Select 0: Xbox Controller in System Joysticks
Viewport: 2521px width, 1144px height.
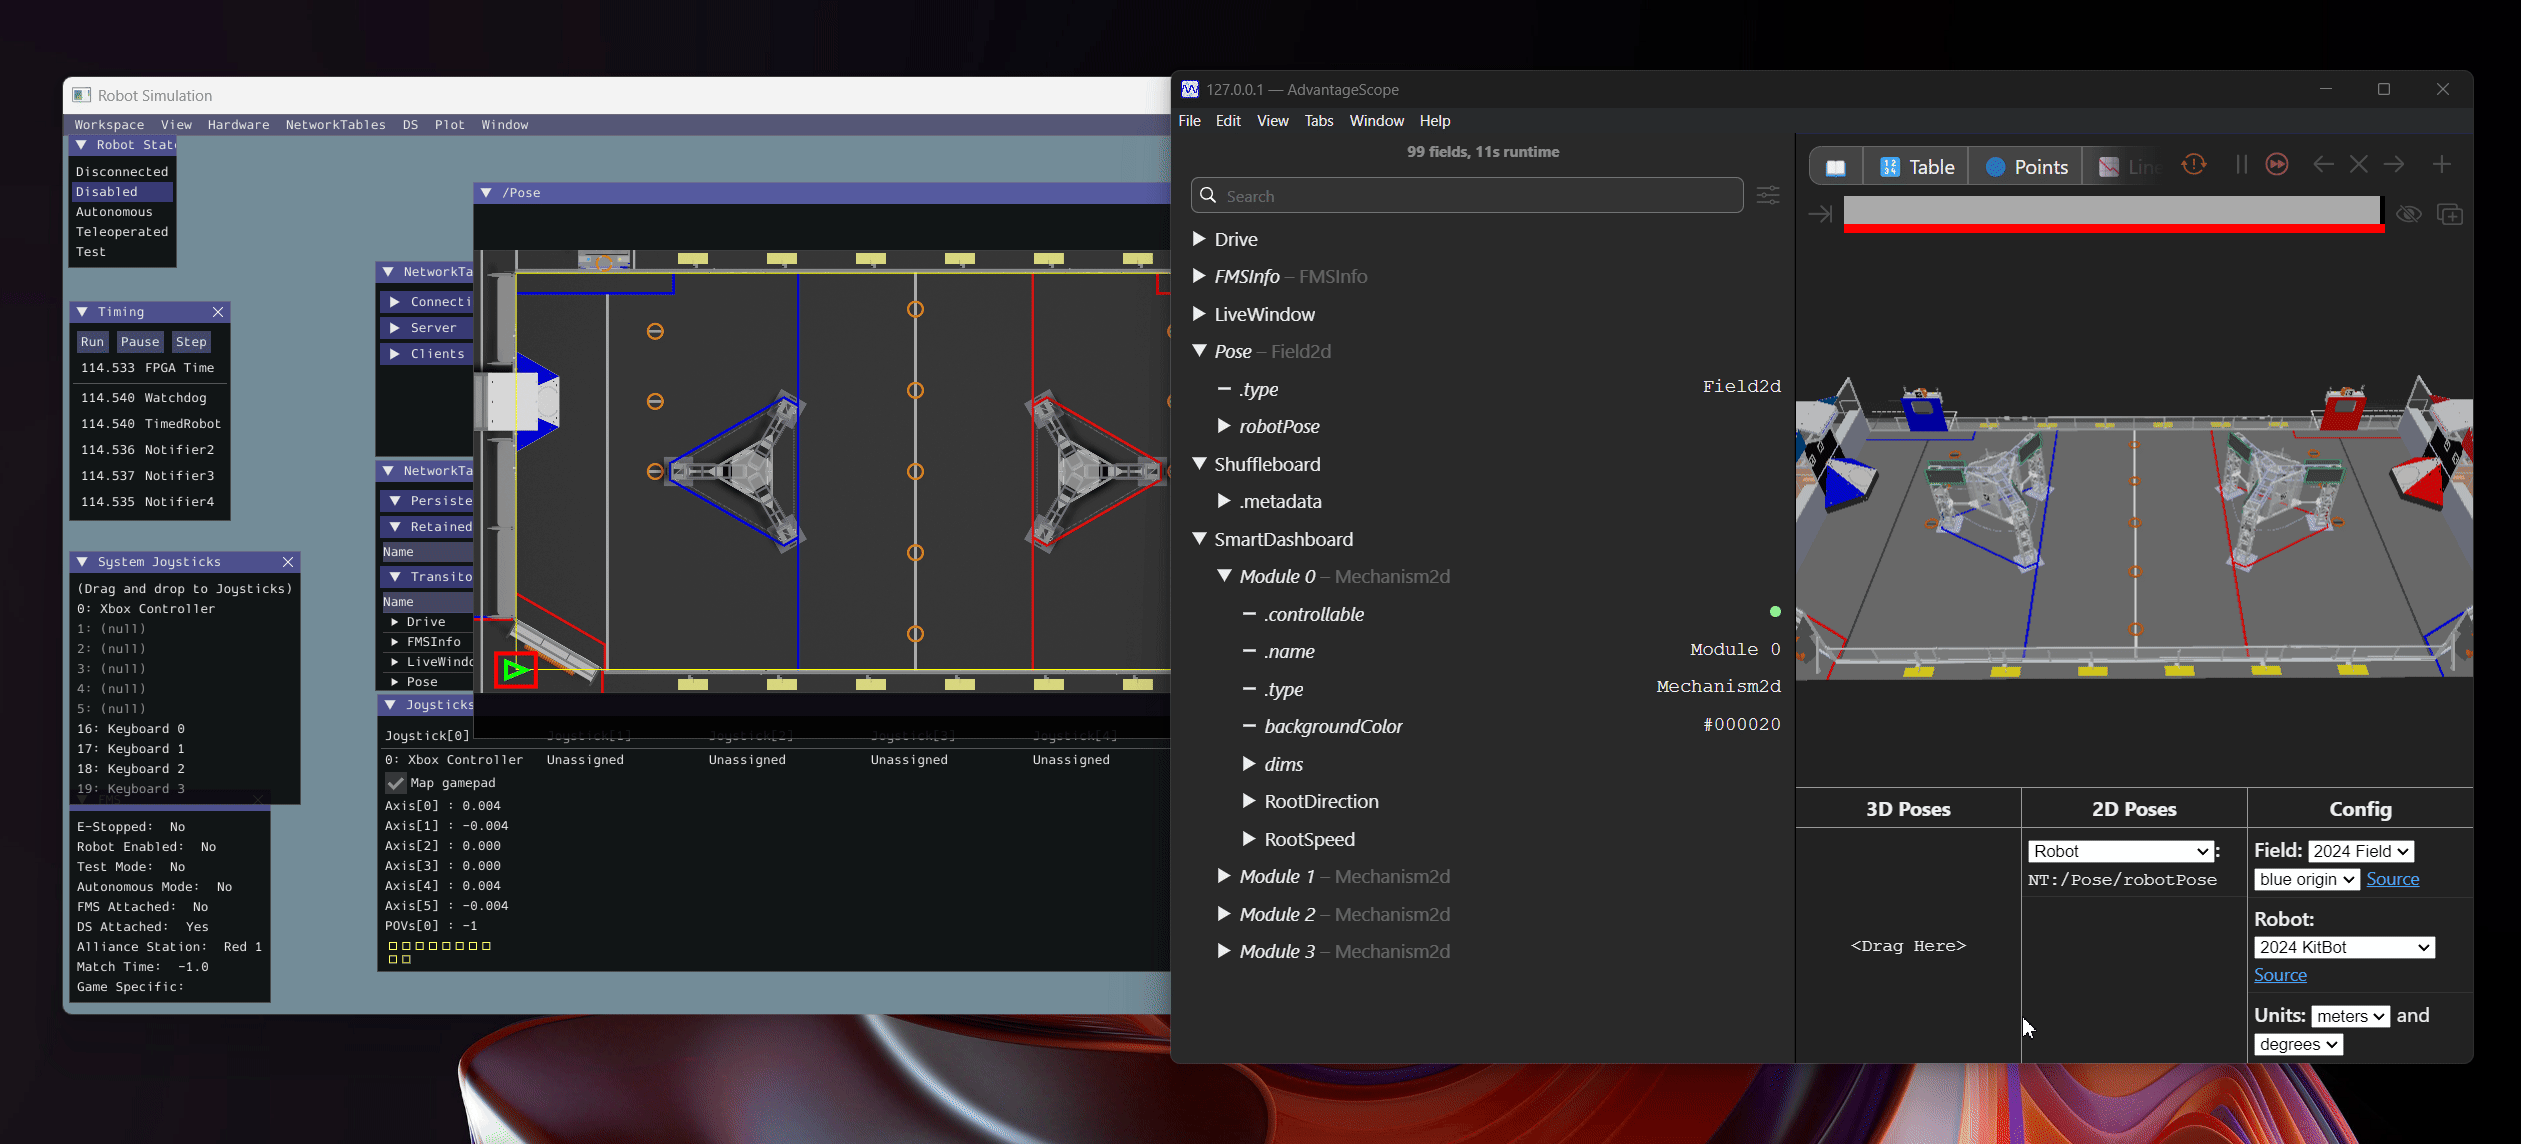(146, 609)
